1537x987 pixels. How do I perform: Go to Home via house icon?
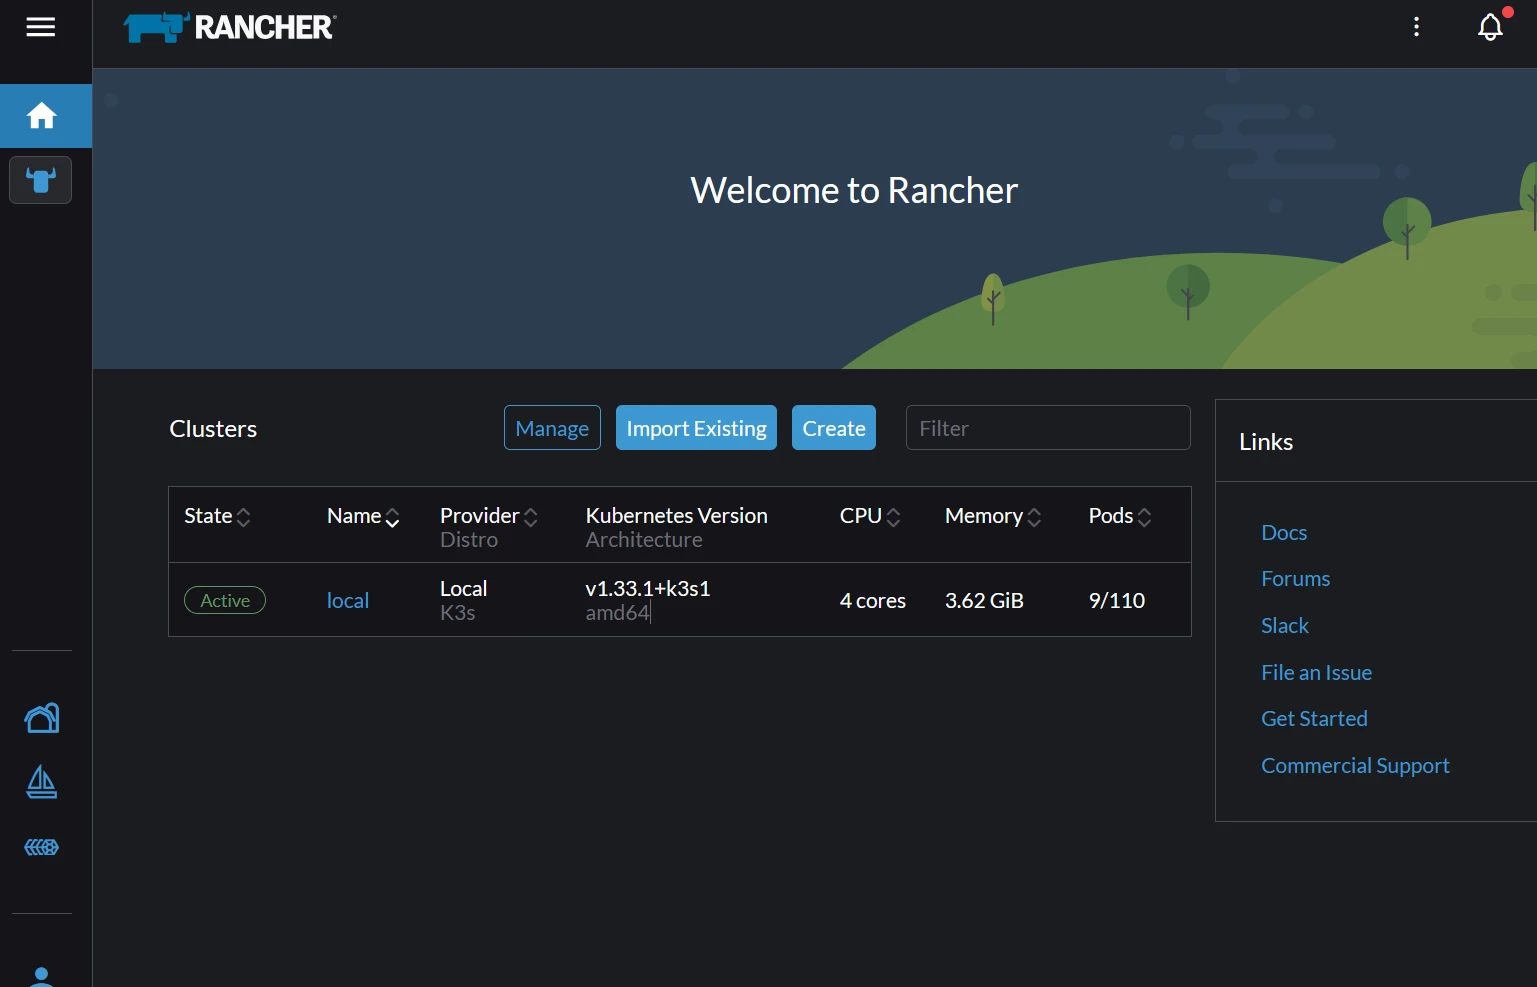coord(41,116)
